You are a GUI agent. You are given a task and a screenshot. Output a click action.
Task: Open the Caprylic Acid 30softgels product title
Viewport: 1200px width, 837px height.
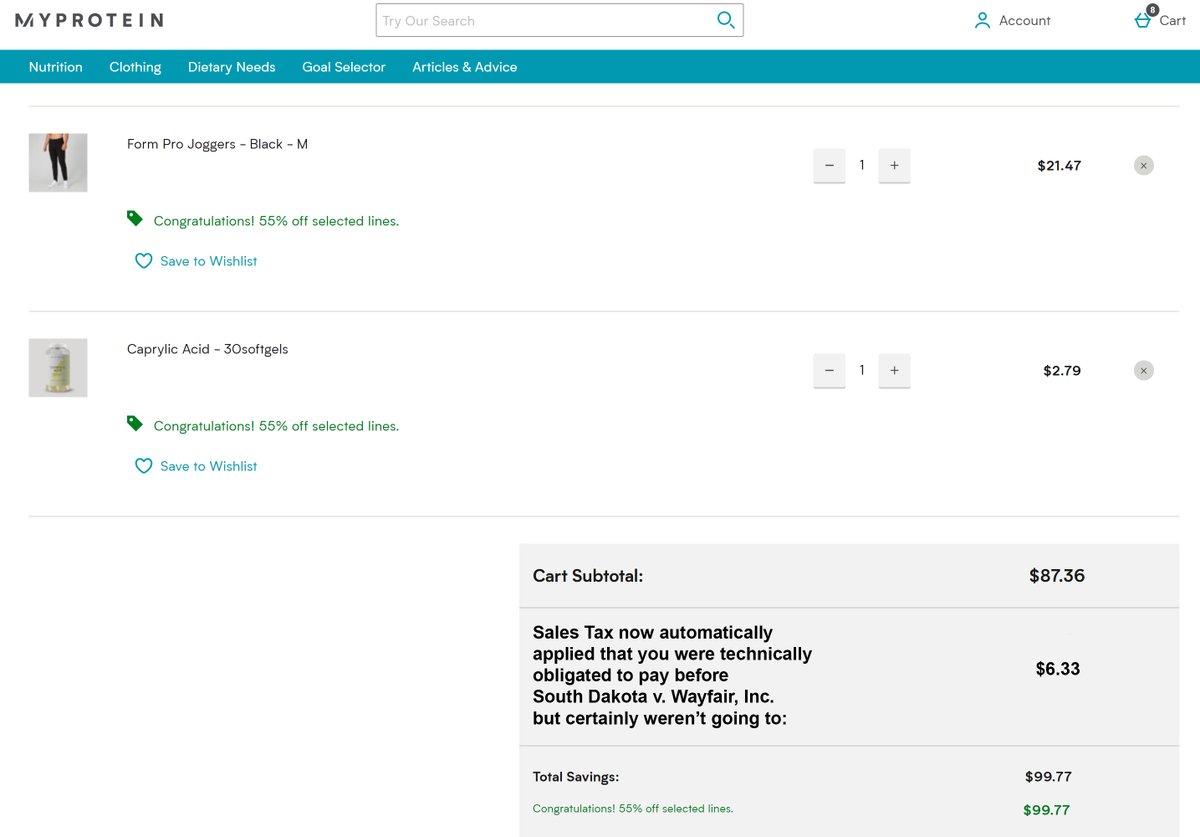(x=207, y=349)
